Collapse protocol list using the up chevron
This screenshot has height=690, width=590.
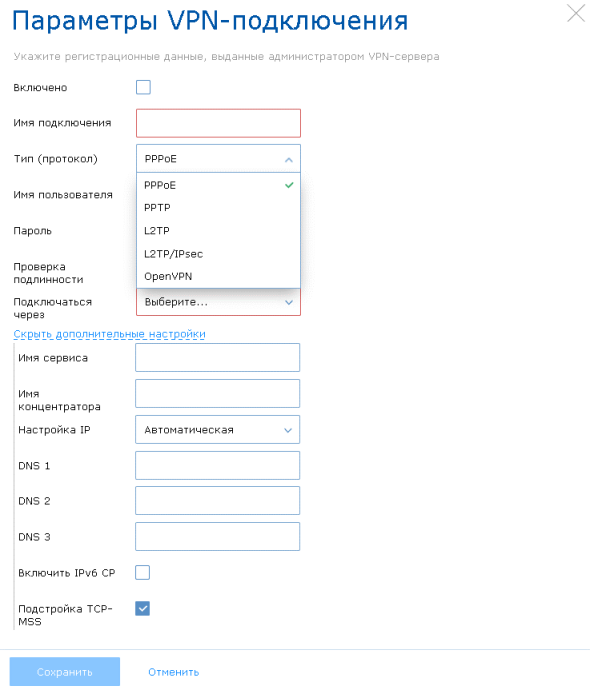[289, 159]
